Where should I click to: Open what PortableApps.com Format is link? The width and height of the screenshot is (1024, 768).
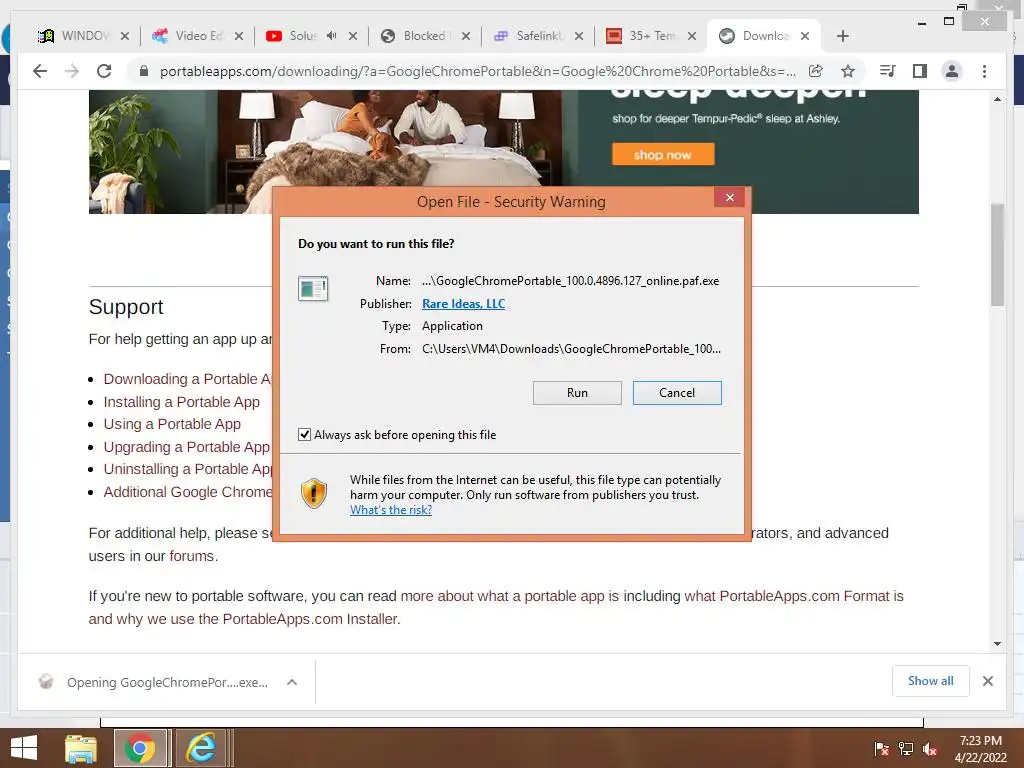point(793,596)
